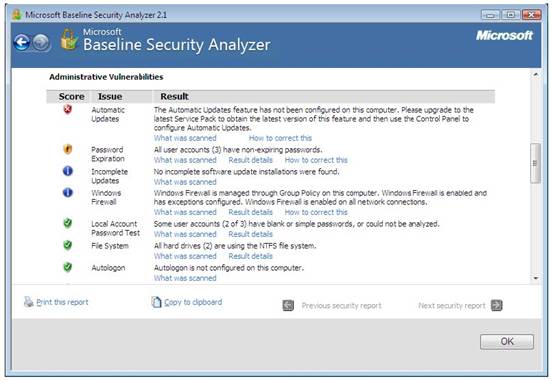The height and width of the screenshot is (381, 553).
Task: Click the red X score icon for Automatic Updates
Action: pos(68,110)
